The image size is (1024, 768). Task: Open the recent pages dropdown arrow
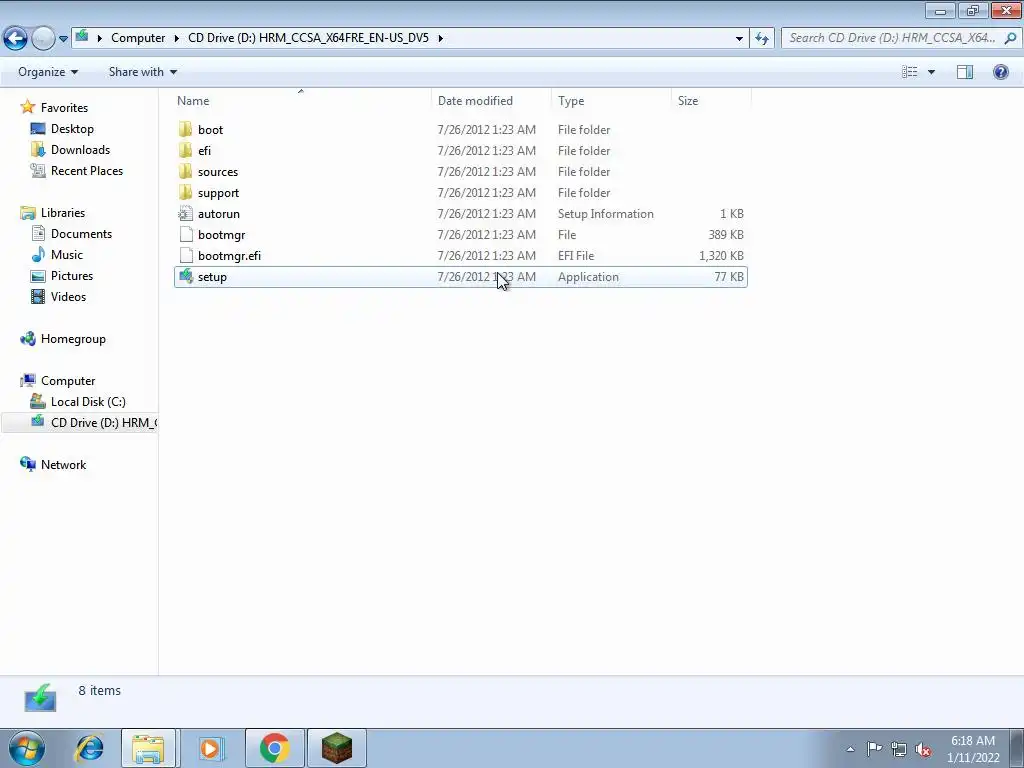coord(63,39)
